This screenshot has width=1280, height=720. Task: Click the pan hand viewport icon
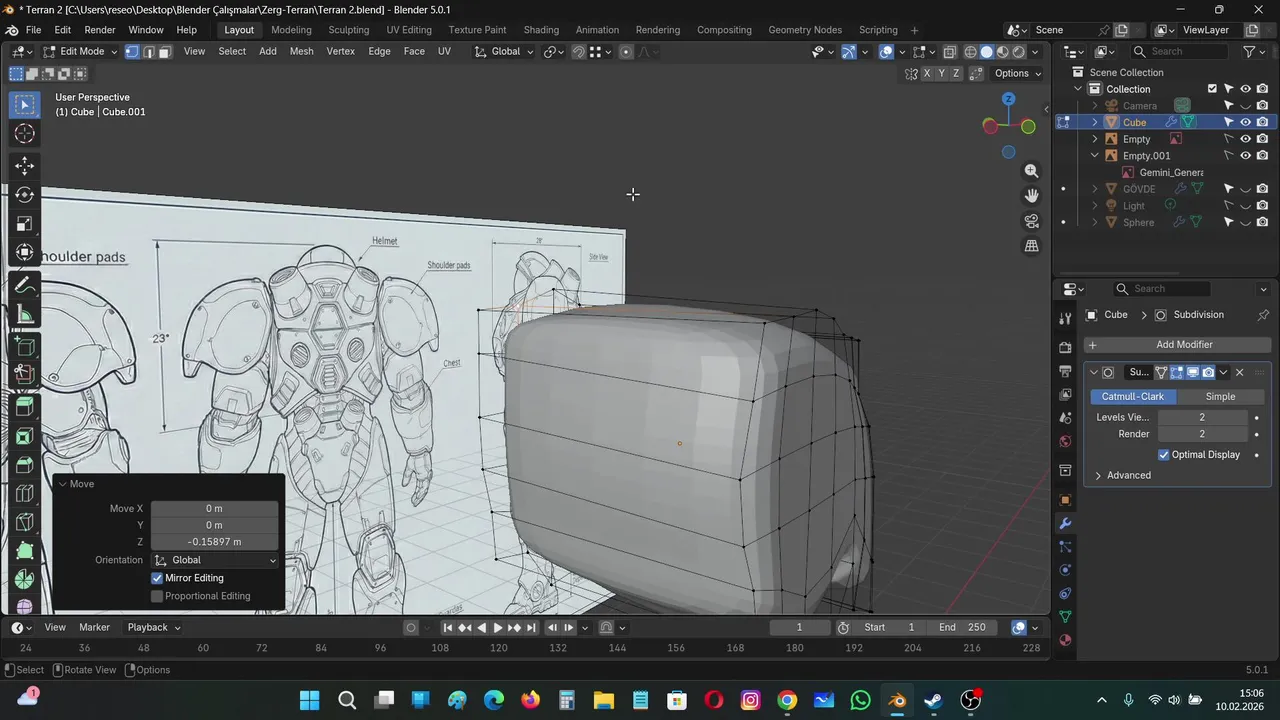1032,196
